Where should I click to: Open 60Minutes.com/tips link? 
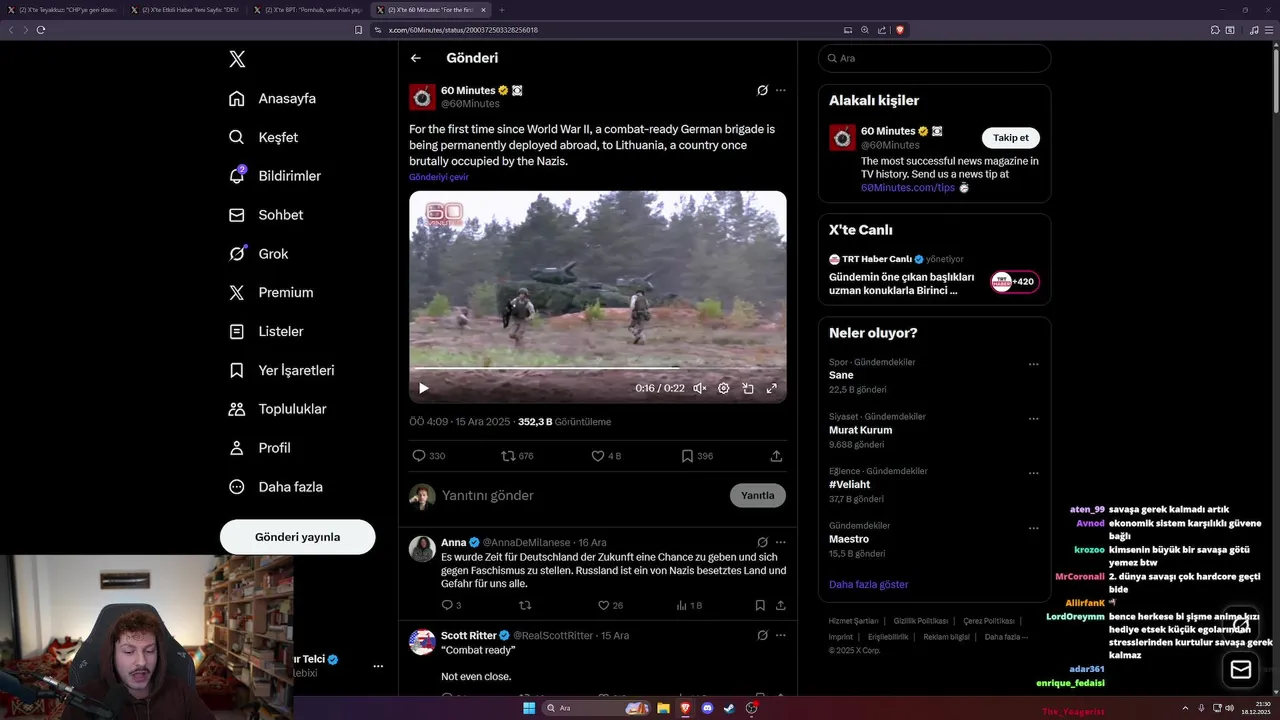tap(908, 188)
